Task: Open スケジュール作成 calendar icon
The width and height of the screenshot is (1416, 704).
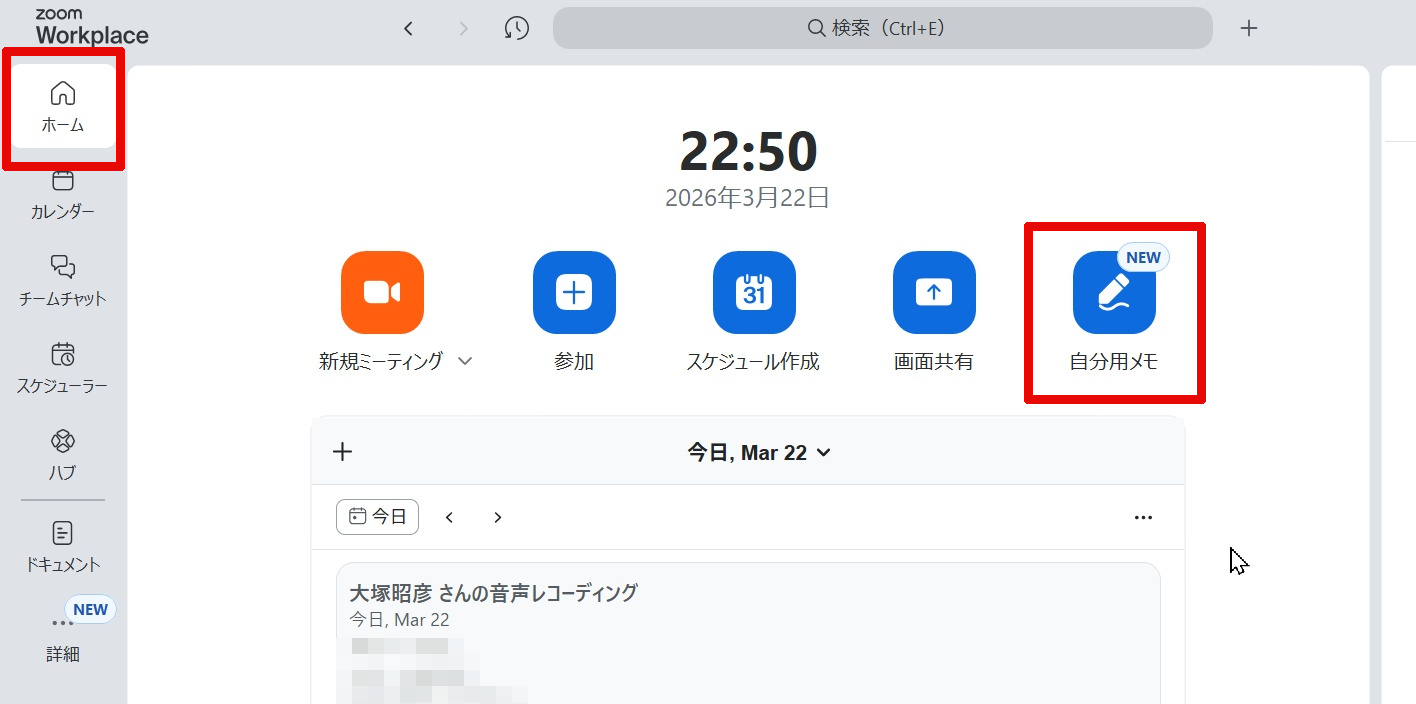Action: pos(754,292)
